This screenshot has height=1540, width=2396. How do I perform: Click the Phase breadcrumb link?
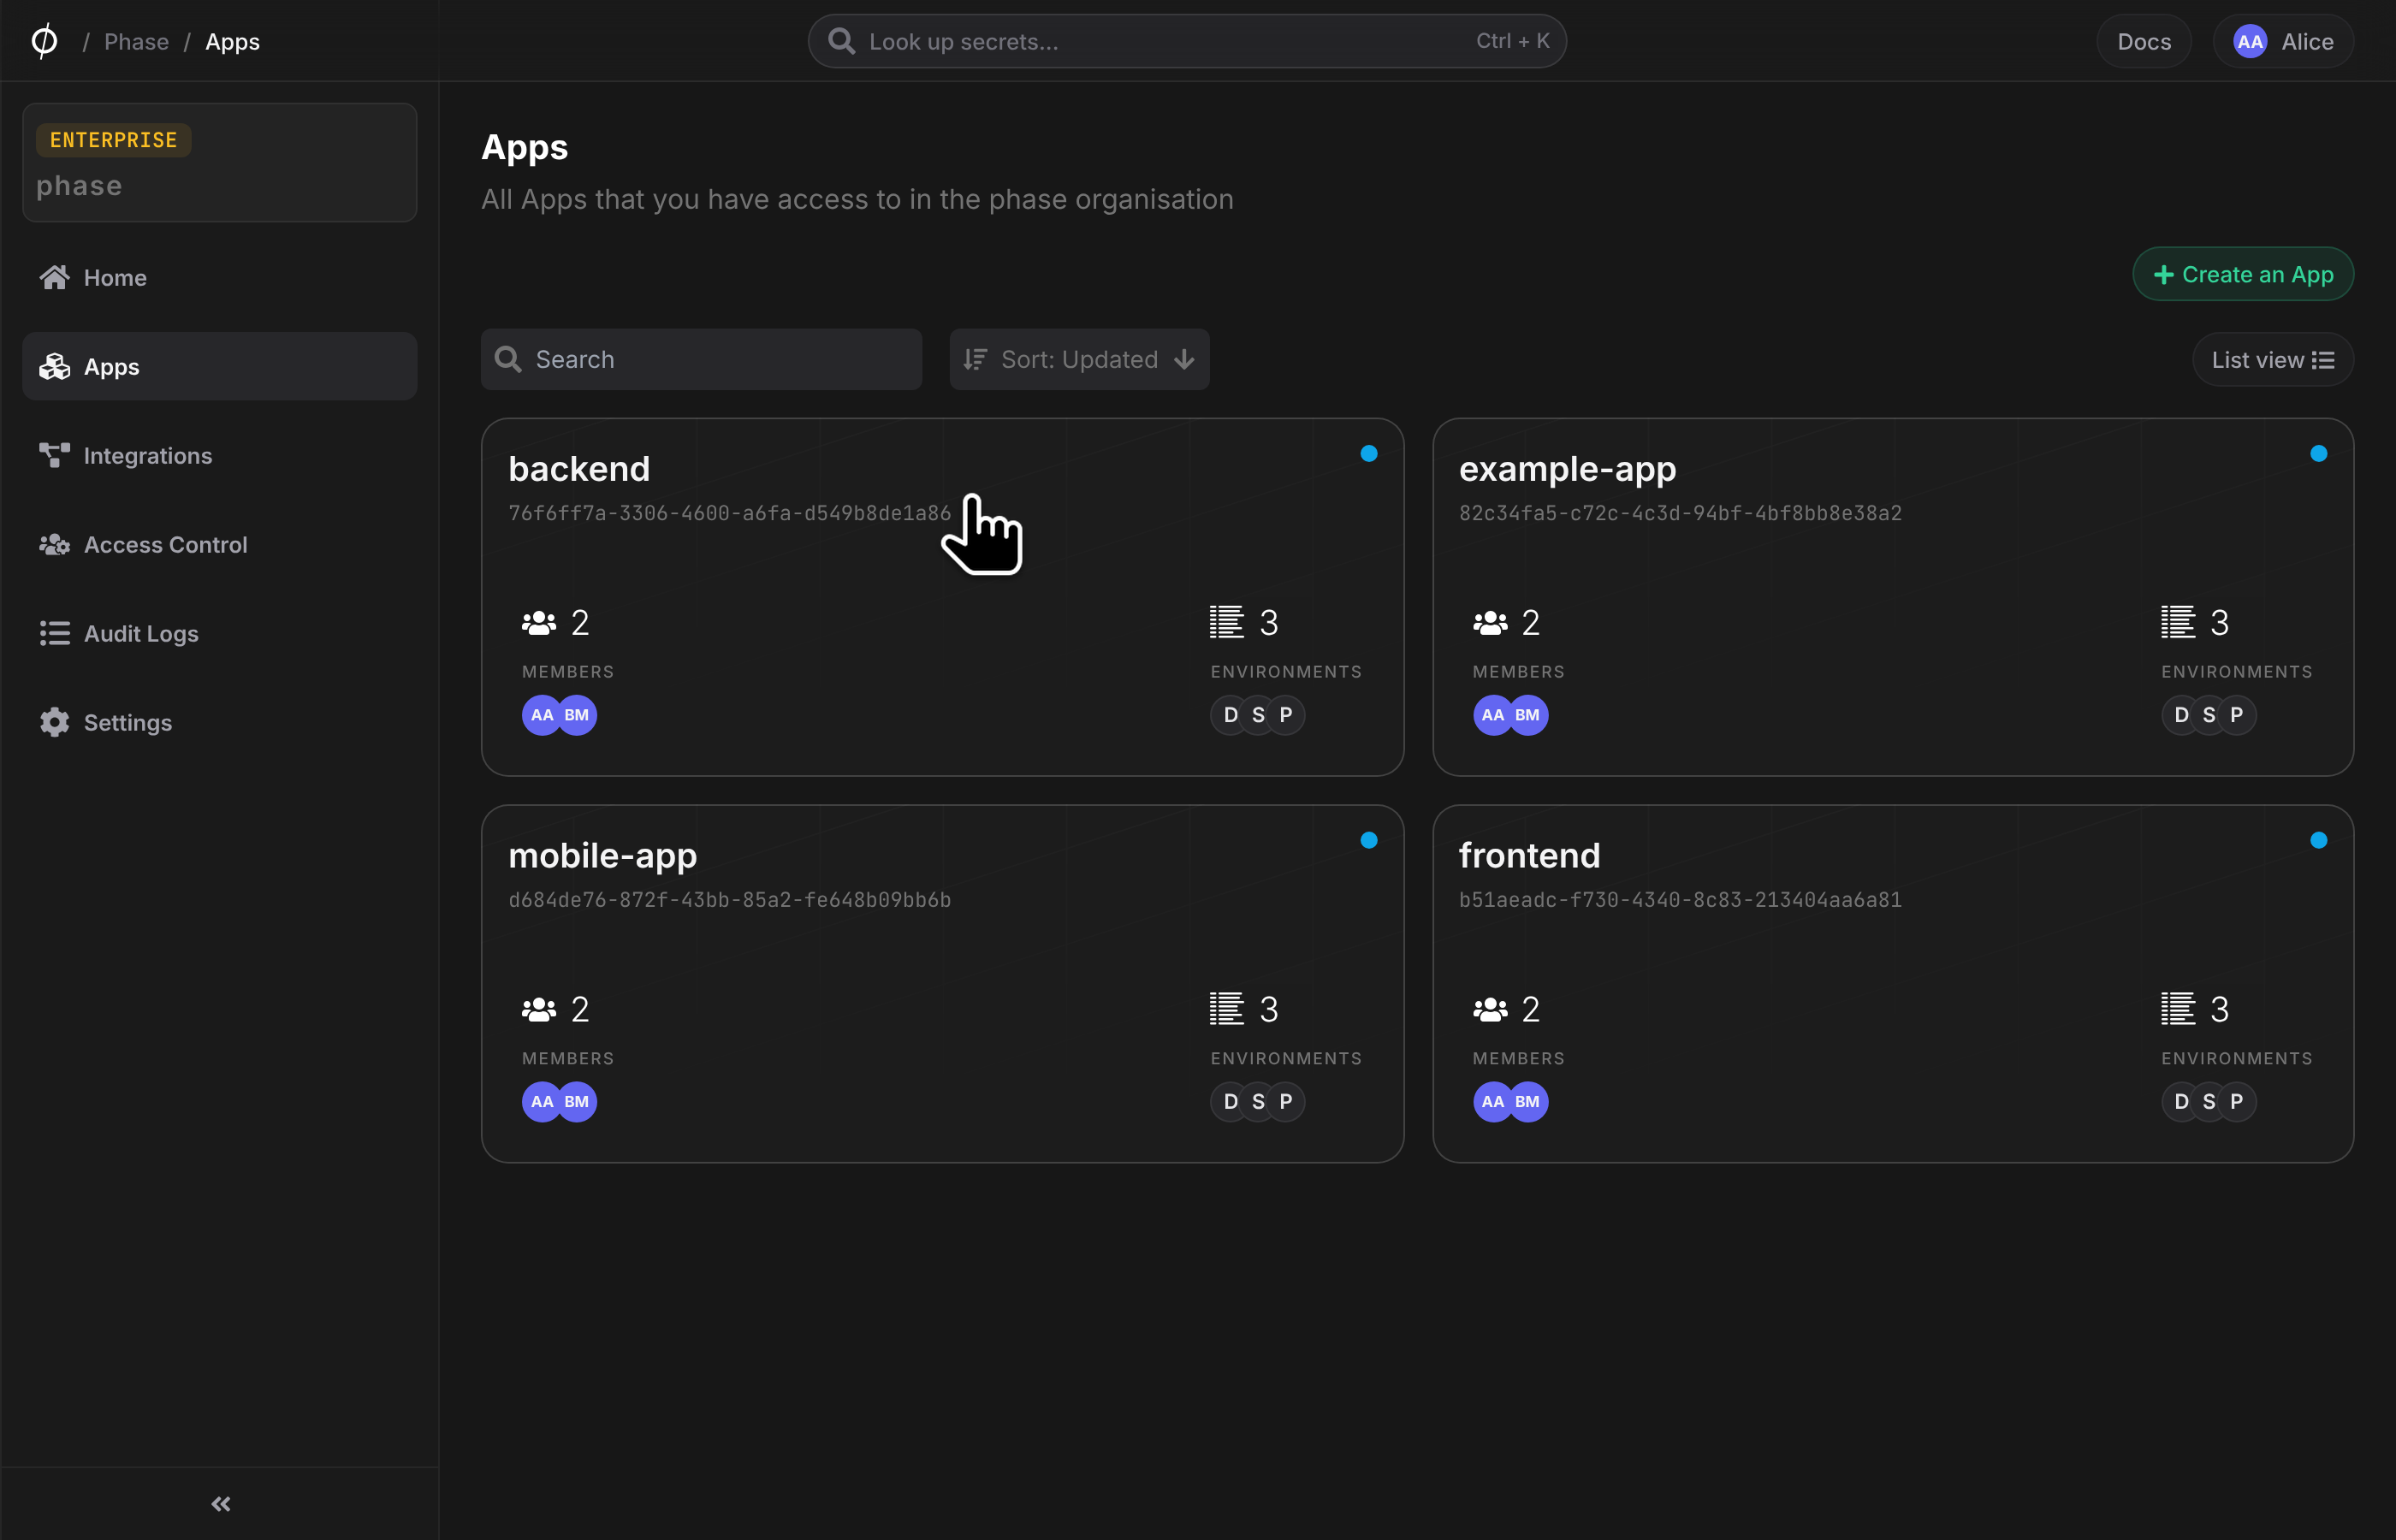[x=136, y=41]
